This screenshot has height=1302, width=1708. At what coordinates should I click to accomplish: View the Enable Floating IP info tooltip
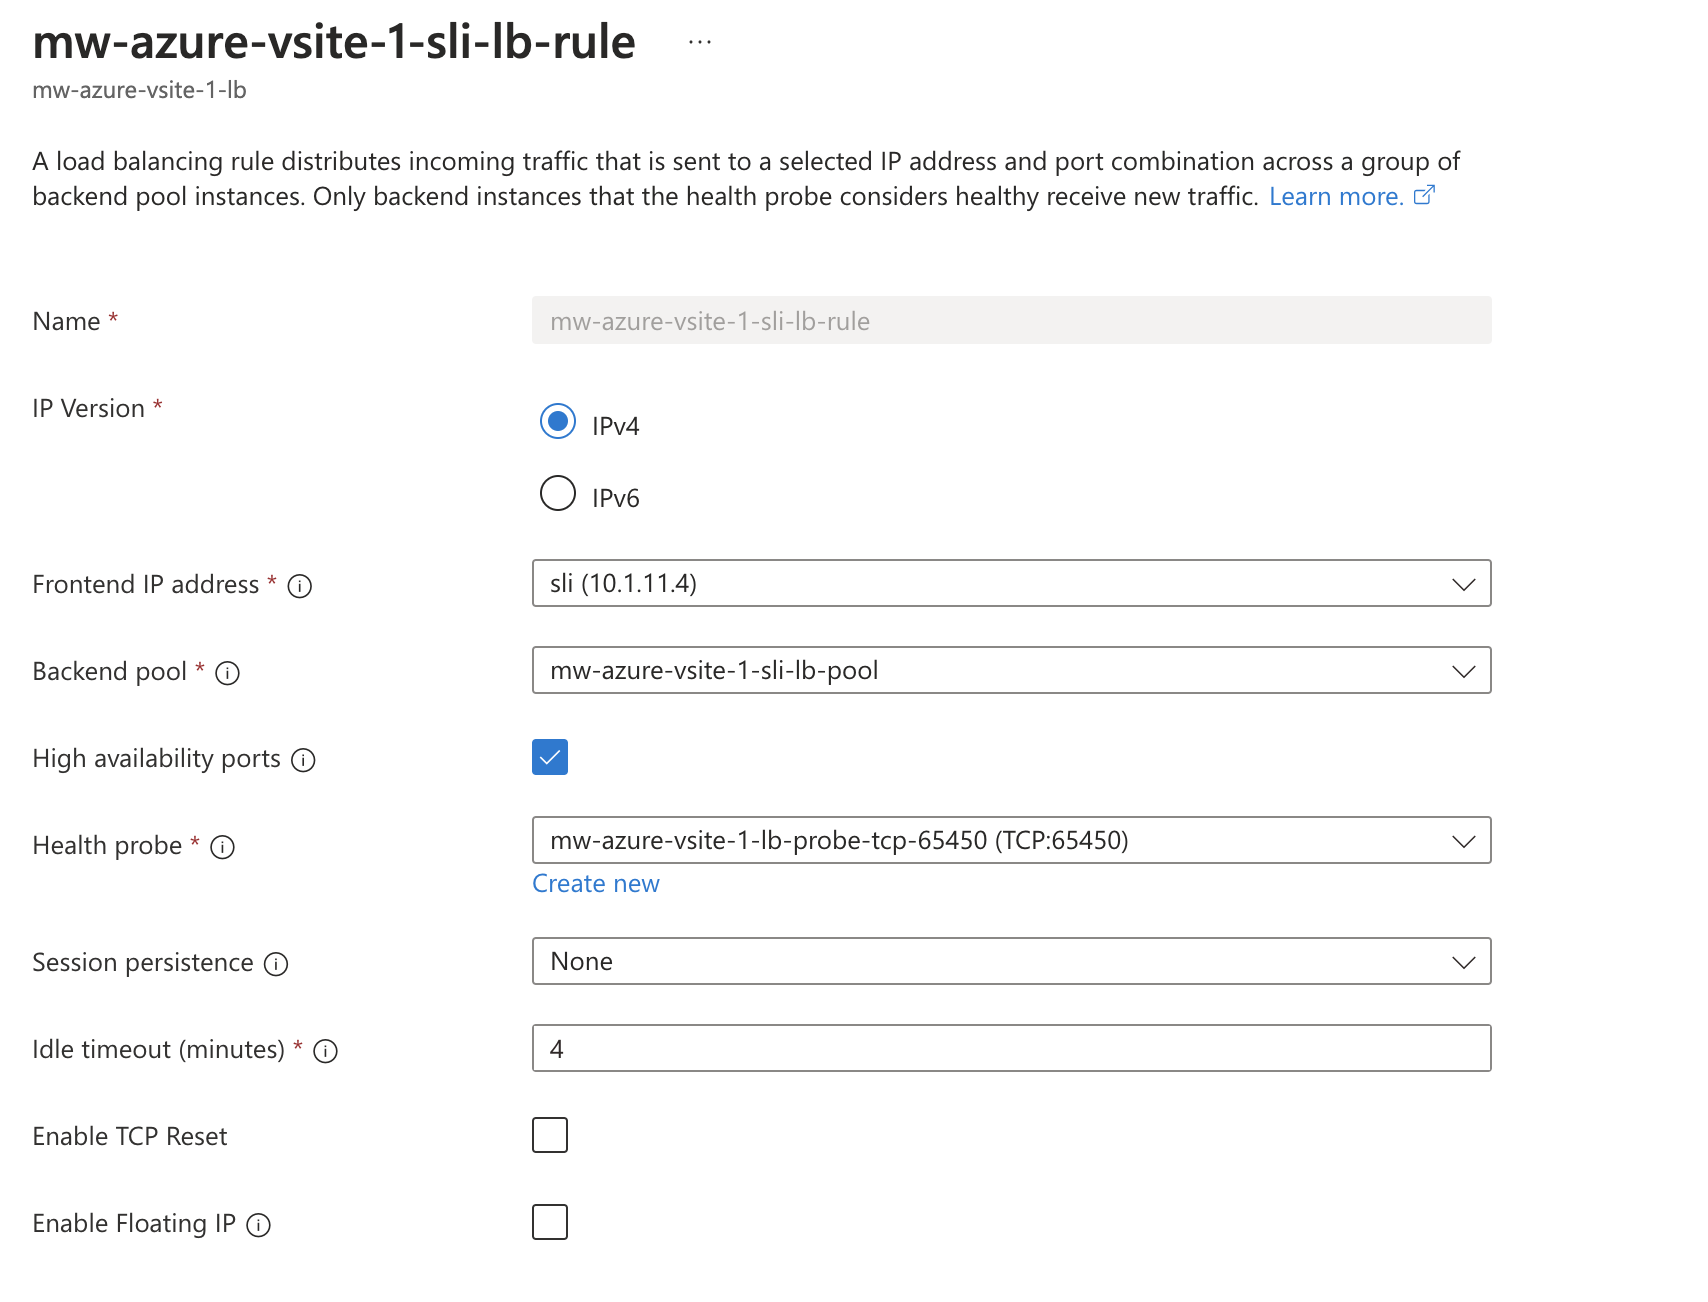pyautogui.click(x=259, y=1224)
